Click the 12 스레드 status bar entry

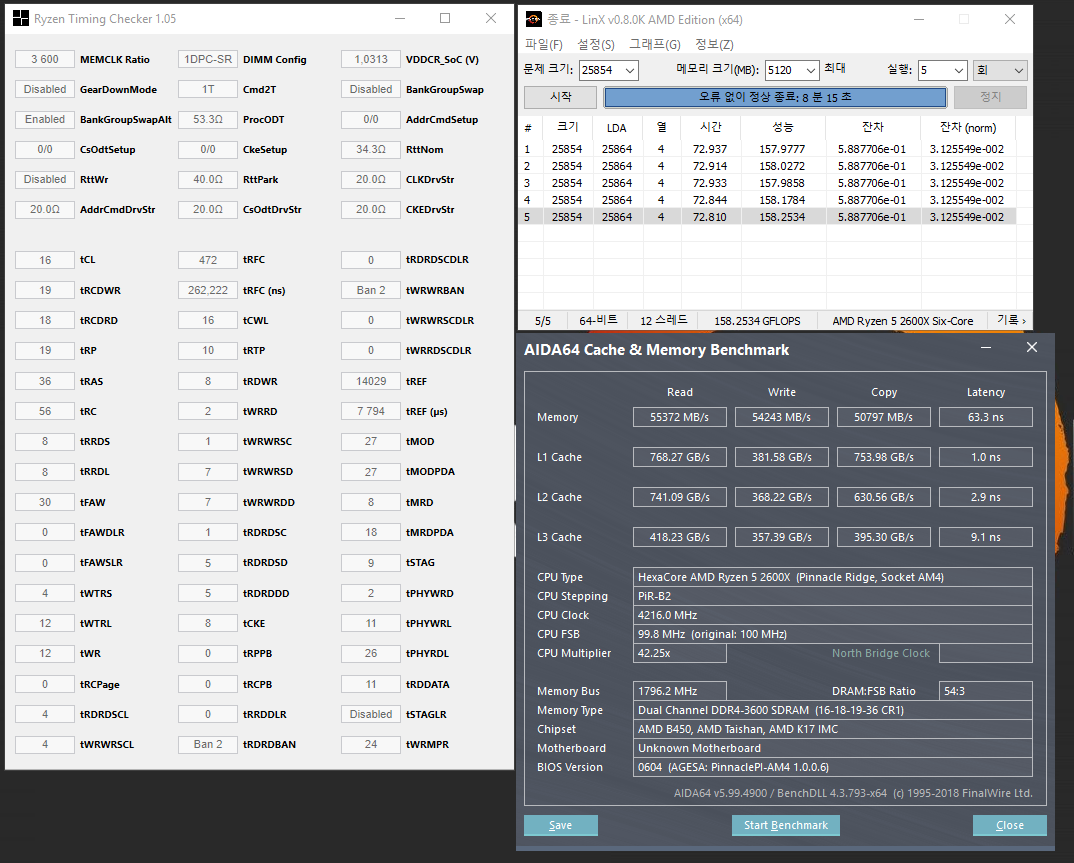(664, 321)
